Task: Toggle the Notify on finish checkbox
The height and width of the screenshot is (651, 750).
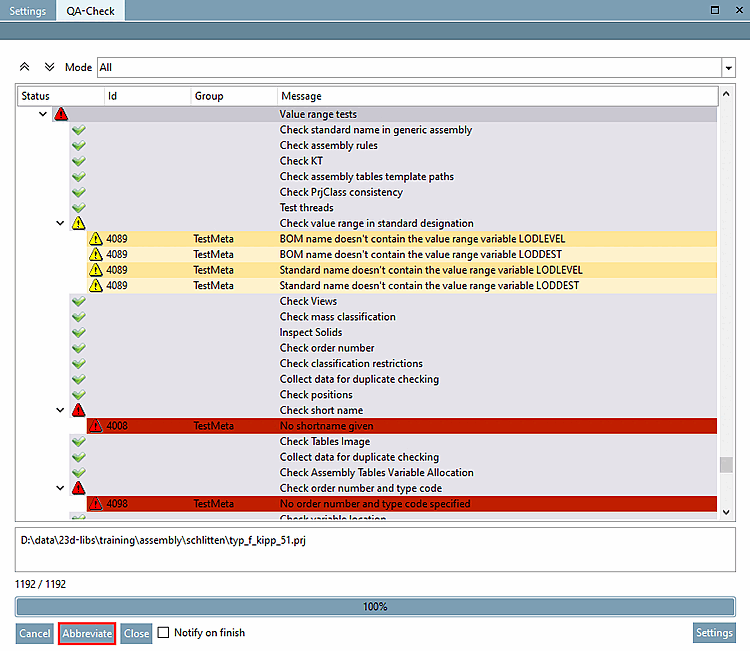Action: coord(164,632)
